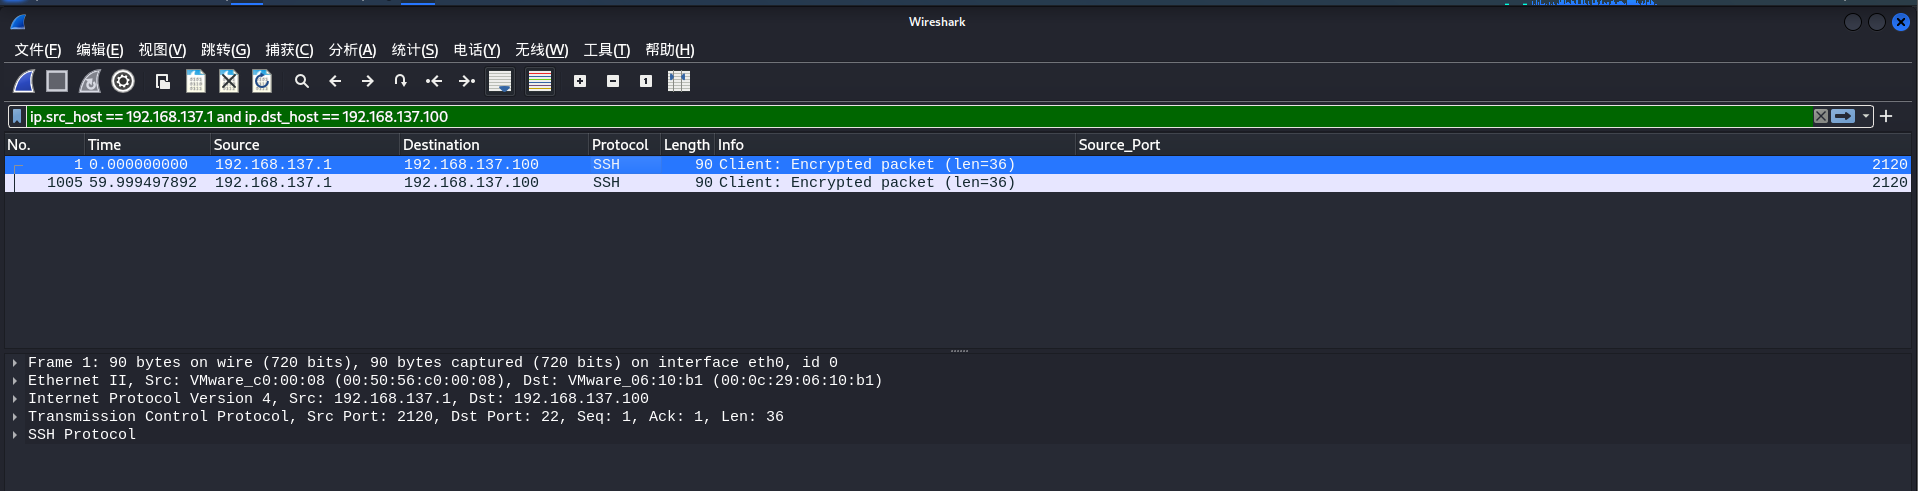Close the Wireshark window
The image size is (1918, 491).
click(1901, 22)
